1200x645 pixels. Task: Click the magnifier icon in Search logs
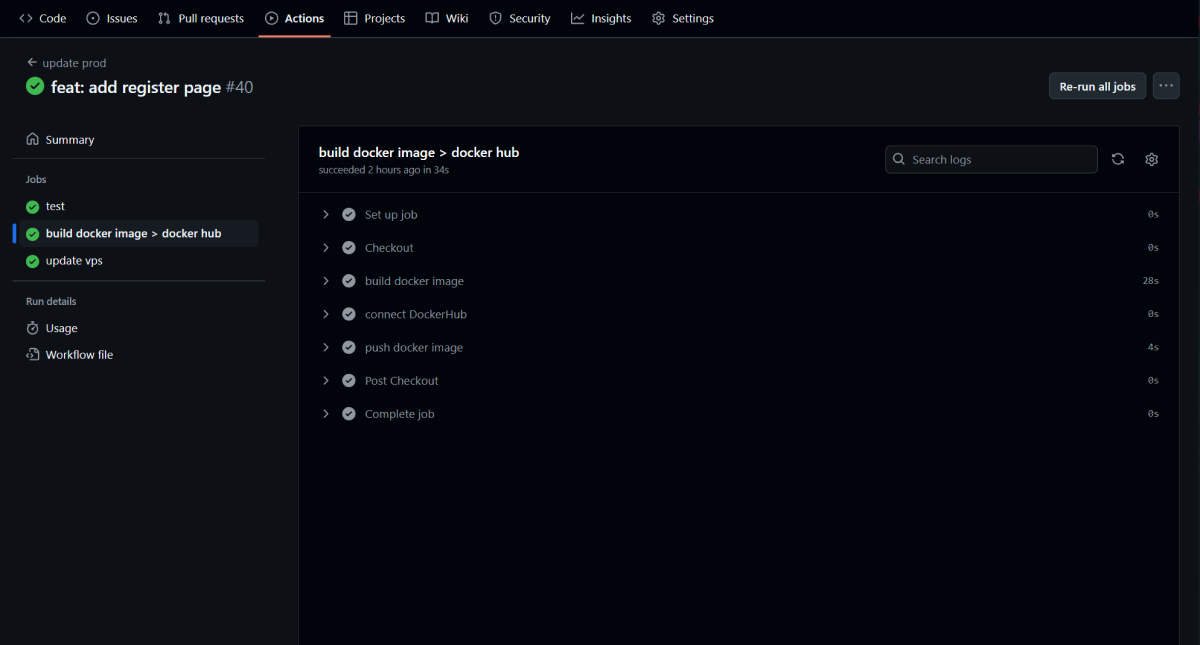pyautogui.click(x=899, y=159)
